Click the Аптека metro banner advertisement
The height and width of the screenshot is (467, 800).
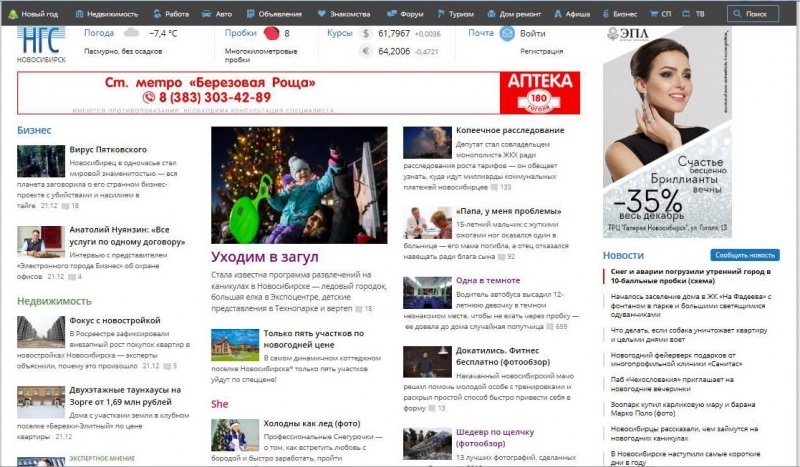click(x=298, y=93)
